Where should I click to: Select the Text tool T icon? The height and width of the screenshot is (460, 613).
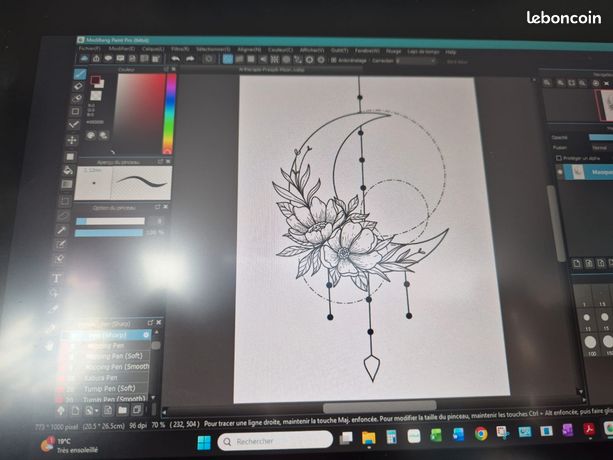point(57,278)
